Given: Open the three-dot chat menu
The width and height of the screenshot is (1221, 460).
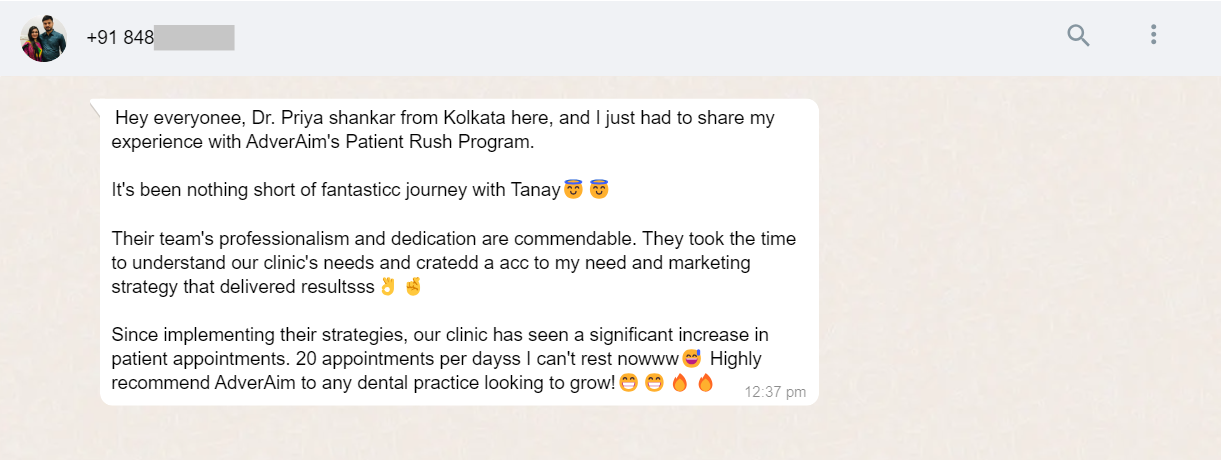Looking at the screenshot, I should coord(1153,36).
